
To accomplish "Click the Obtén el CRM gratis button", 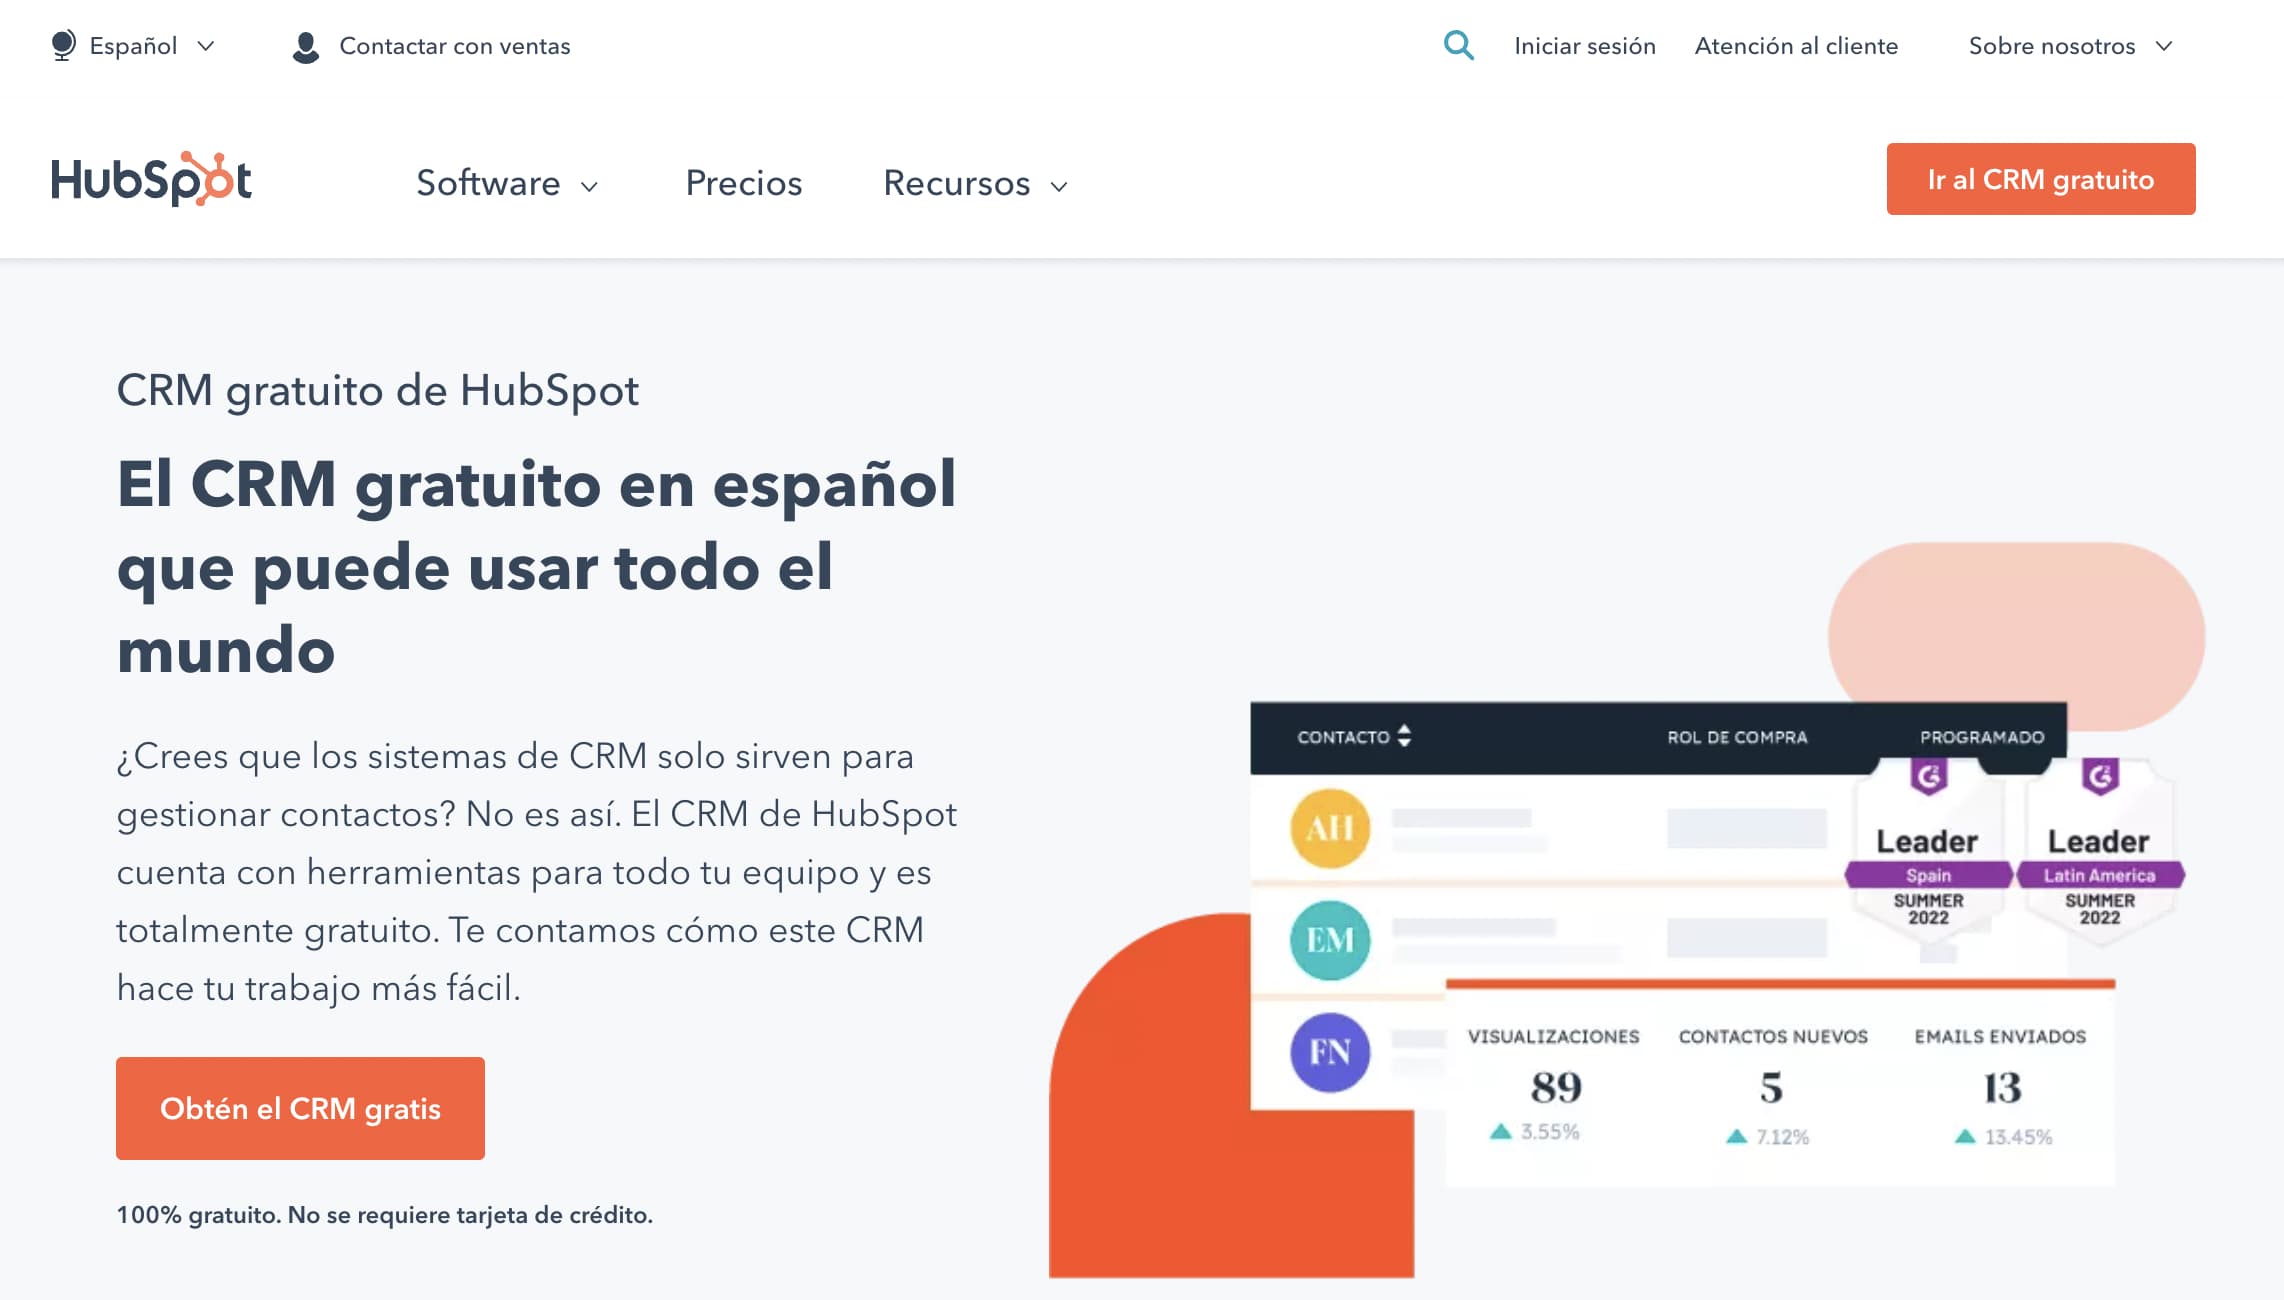I will click(x=300, y=1109).
